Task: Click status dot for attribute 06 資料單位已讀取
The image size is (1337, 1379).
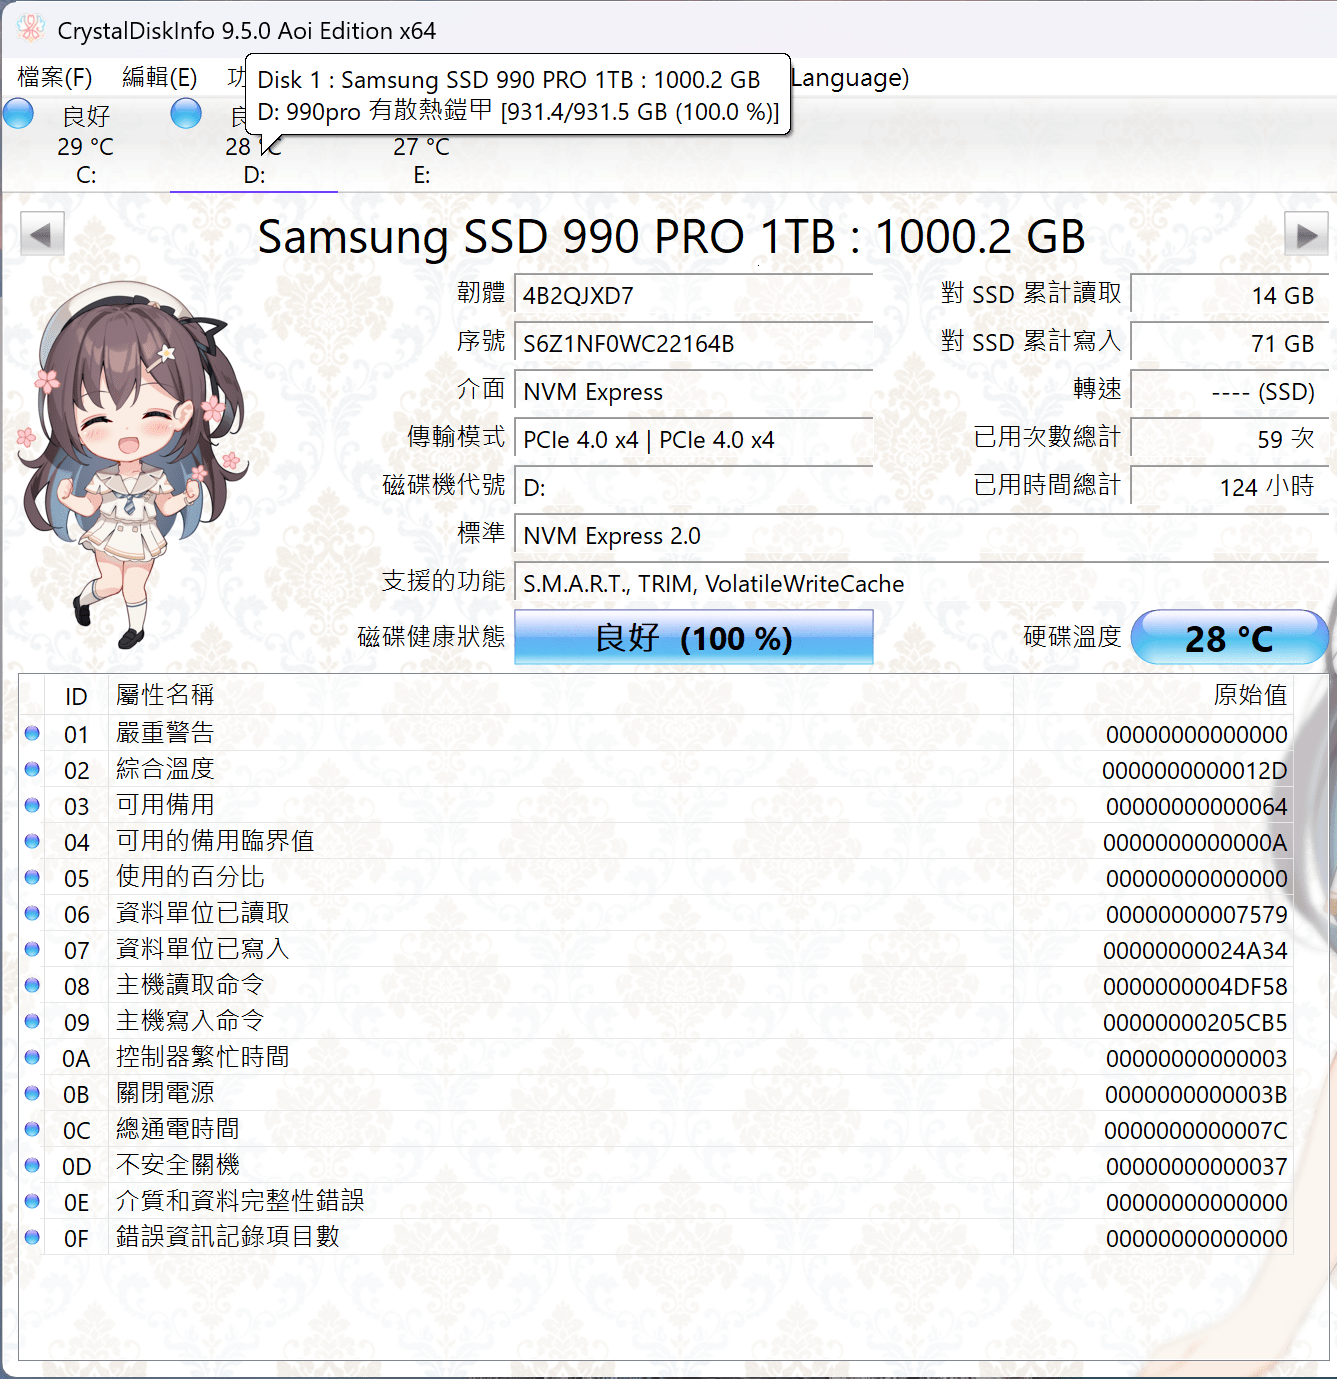Action: click(32, 913)
